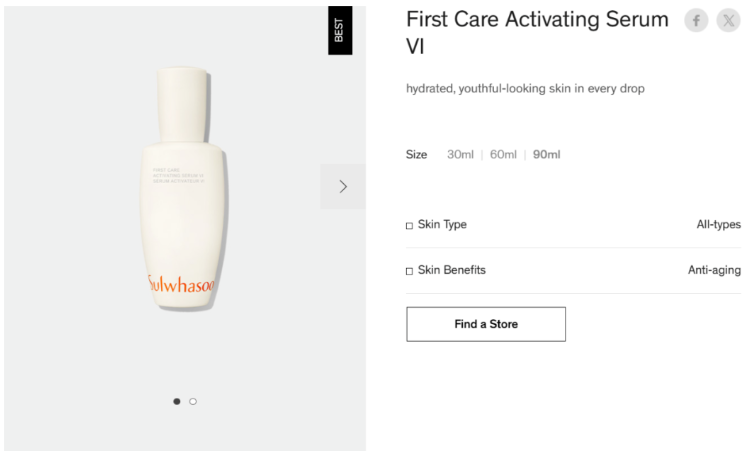Viewport: 749px width, 457px height.
Task: Click the All-types skin type value
Action: tap(718, 225)
